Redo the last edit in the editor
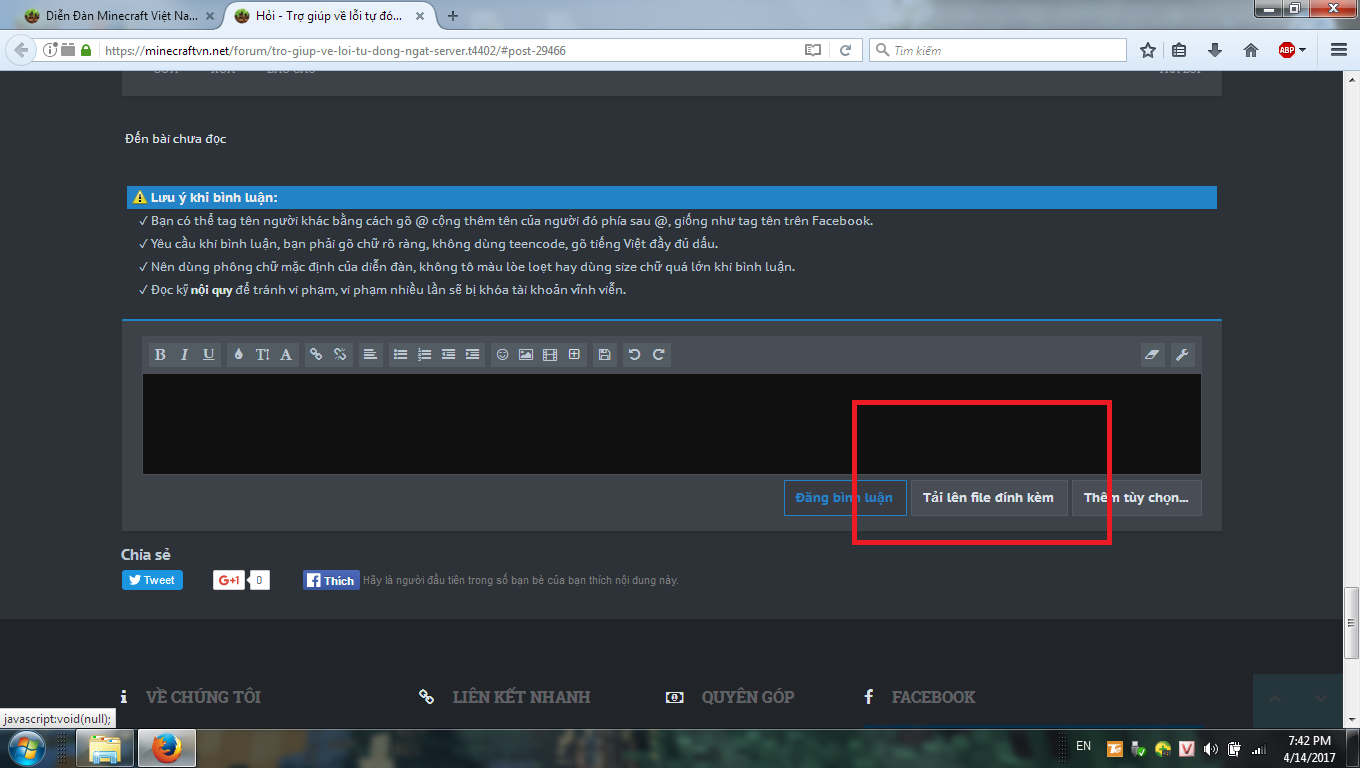 coord(658,354)
